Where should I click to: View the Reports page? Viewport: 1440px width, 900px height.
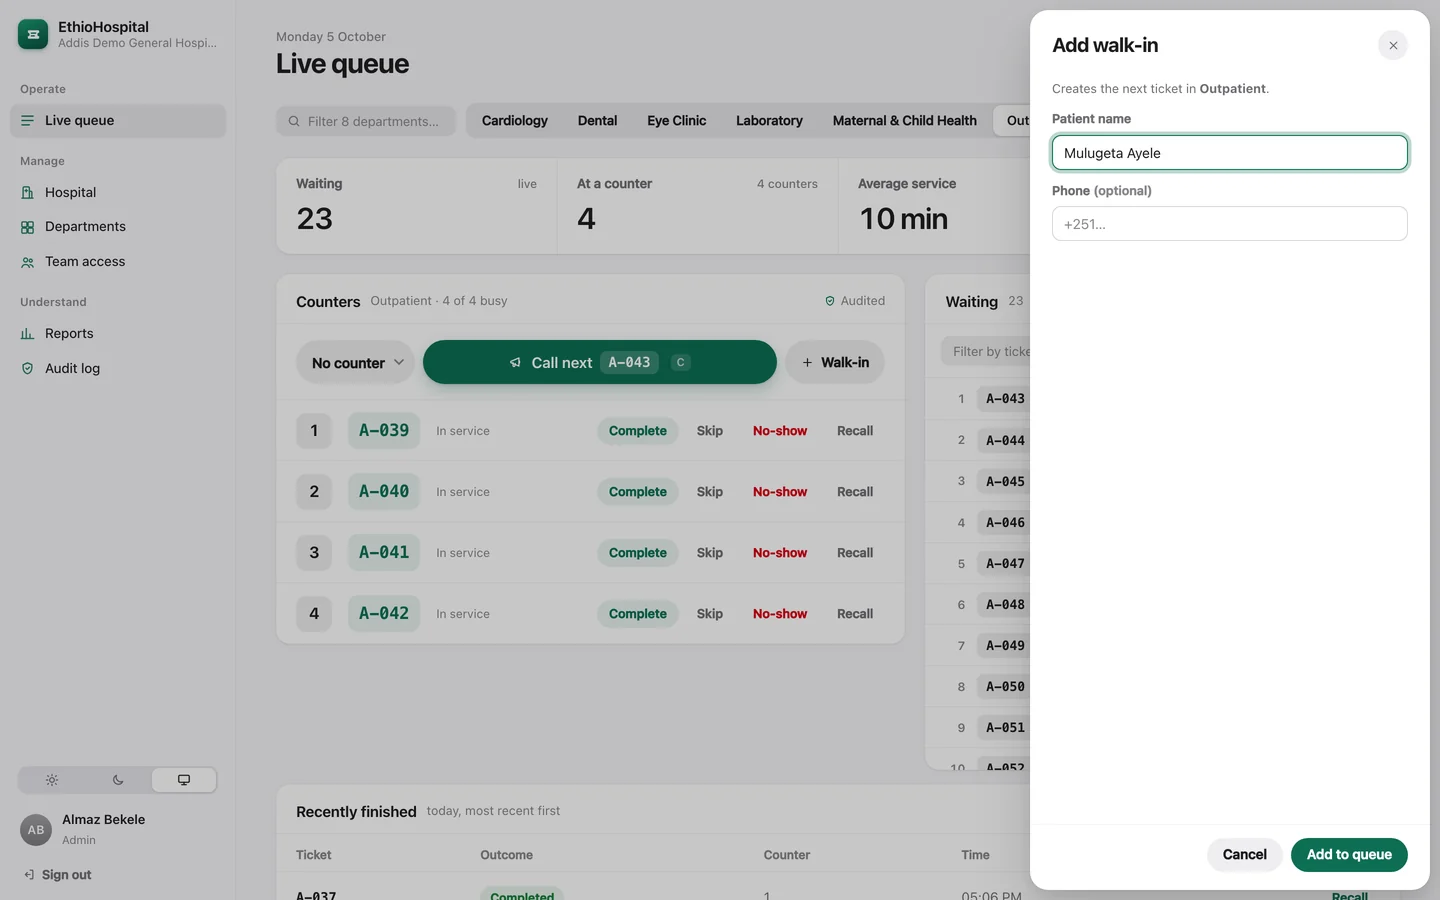118,334
